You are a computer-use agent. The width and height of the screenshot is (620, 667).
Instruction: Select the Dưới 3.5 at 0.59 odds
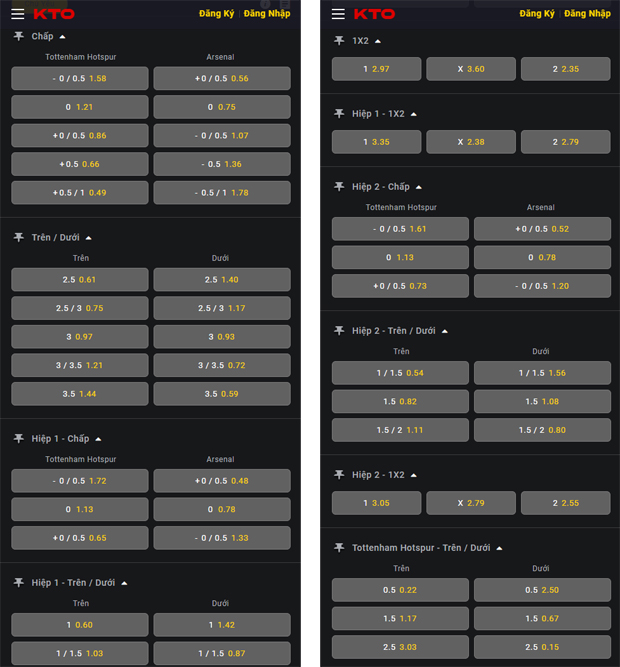[x=222, y=394]
